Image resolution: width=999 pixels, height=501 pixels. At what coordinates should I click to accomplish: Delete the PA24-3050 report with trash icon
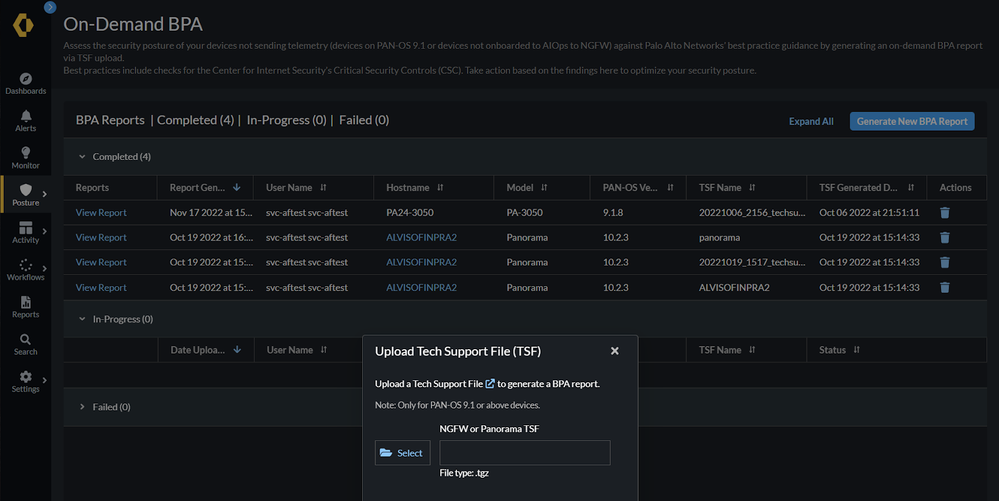(x=945, y=212)
